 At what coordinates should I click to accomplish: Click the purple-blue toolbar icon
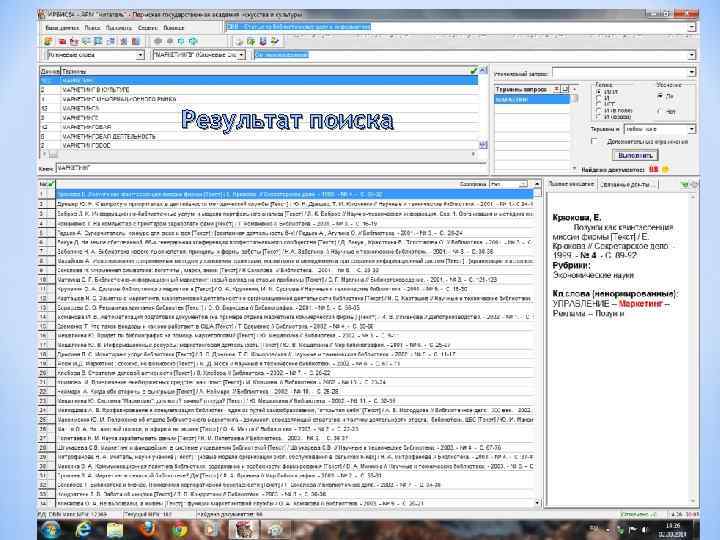pyautogui.click(x=263, y=41)
